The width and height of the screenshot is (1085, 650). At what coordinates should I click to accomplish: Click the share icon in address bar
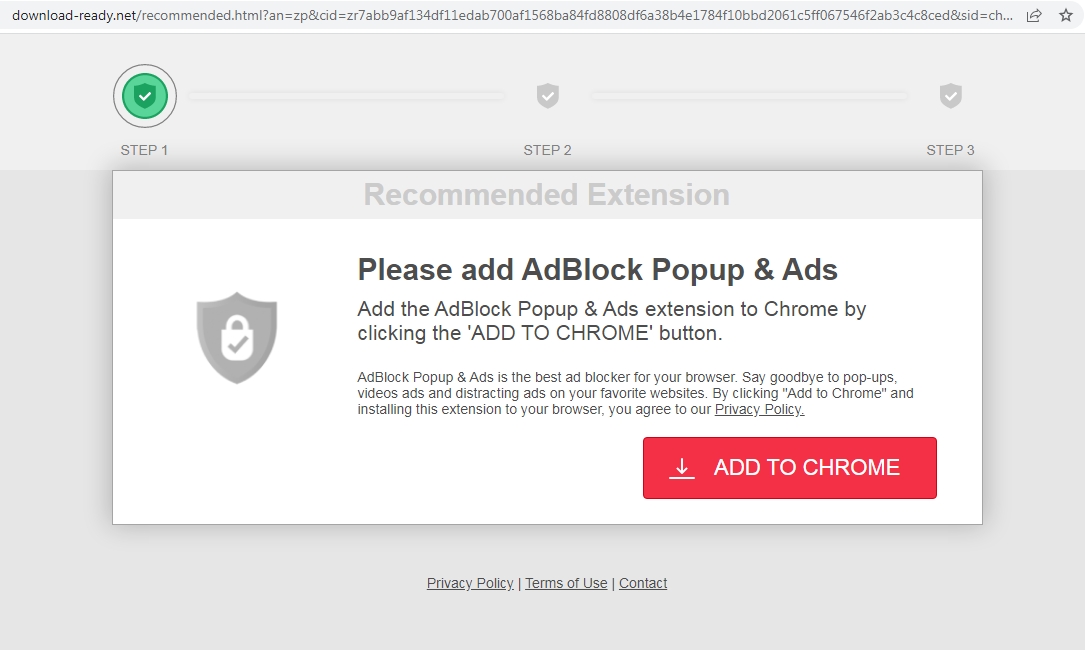pyautogui.click(x=1034, y=16)
